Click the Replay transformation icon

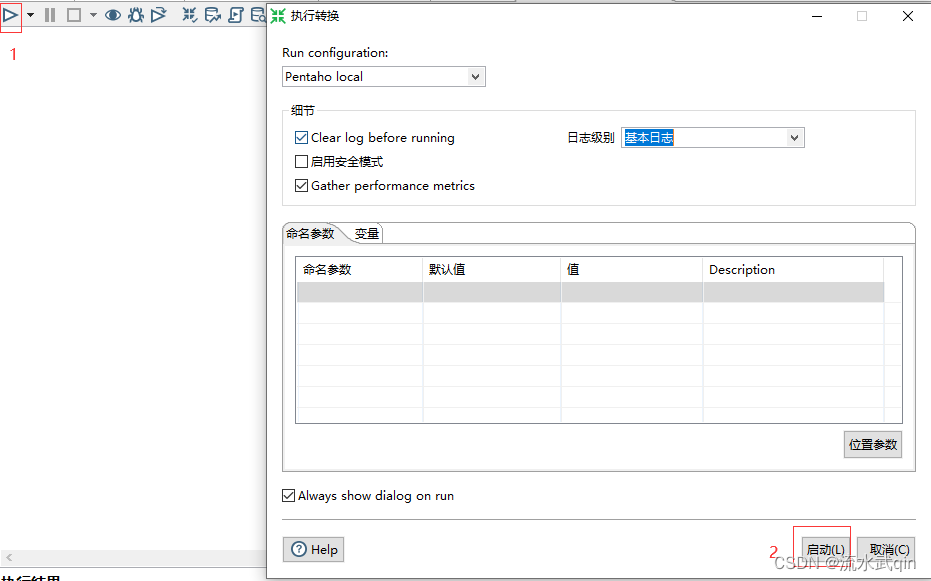coord(159,15)
